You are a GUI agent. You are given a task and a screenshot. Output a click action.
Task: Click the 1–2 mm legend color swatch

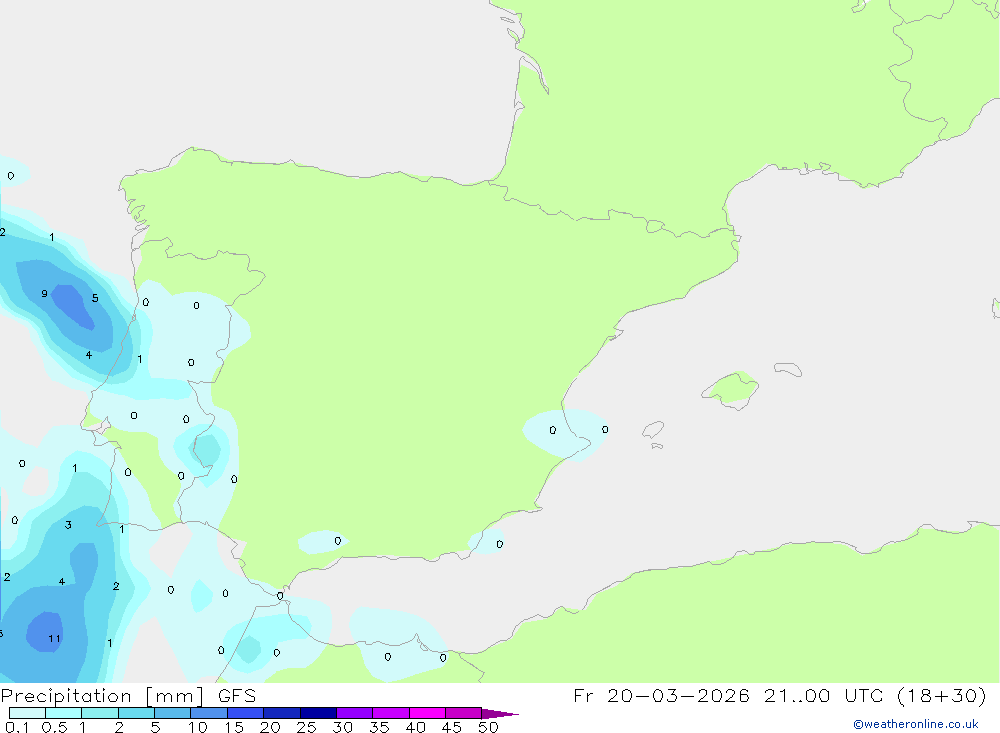pyautogui.click(x=99, y=713)
